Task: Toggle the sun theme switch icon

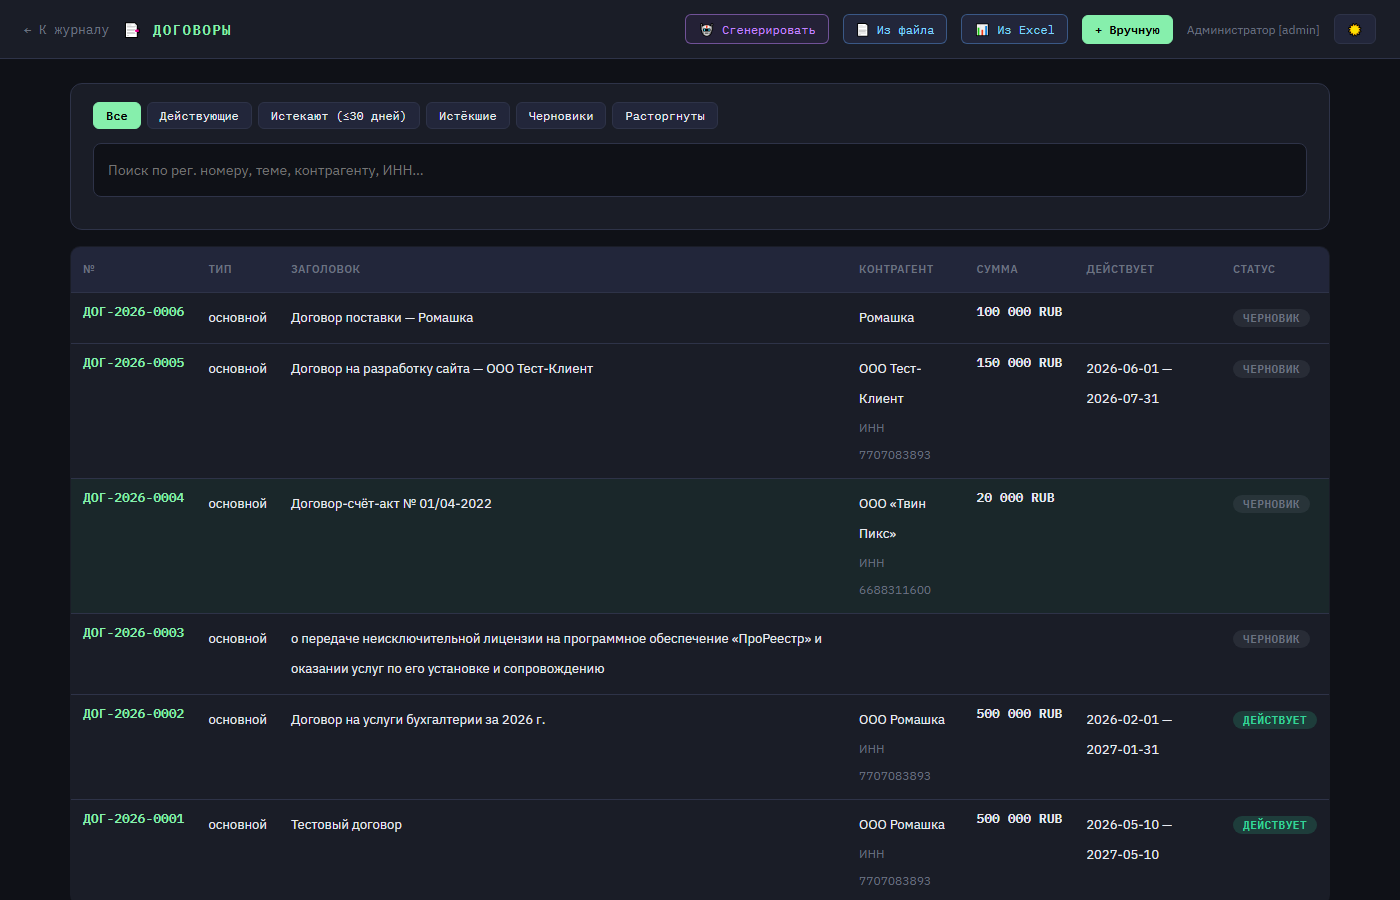Action: [x=1355, y=30]
